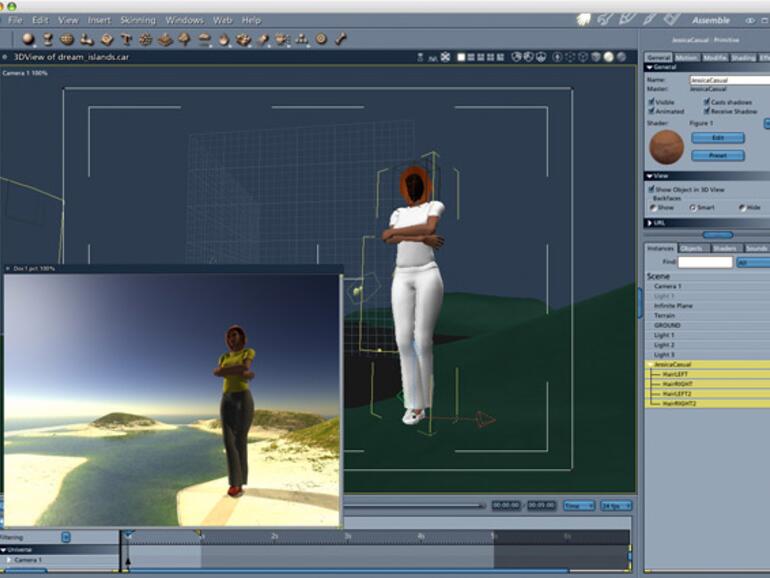Disable the Casts shadows checkbox
The width and height of the screenshot is (770, 578).
707,102
